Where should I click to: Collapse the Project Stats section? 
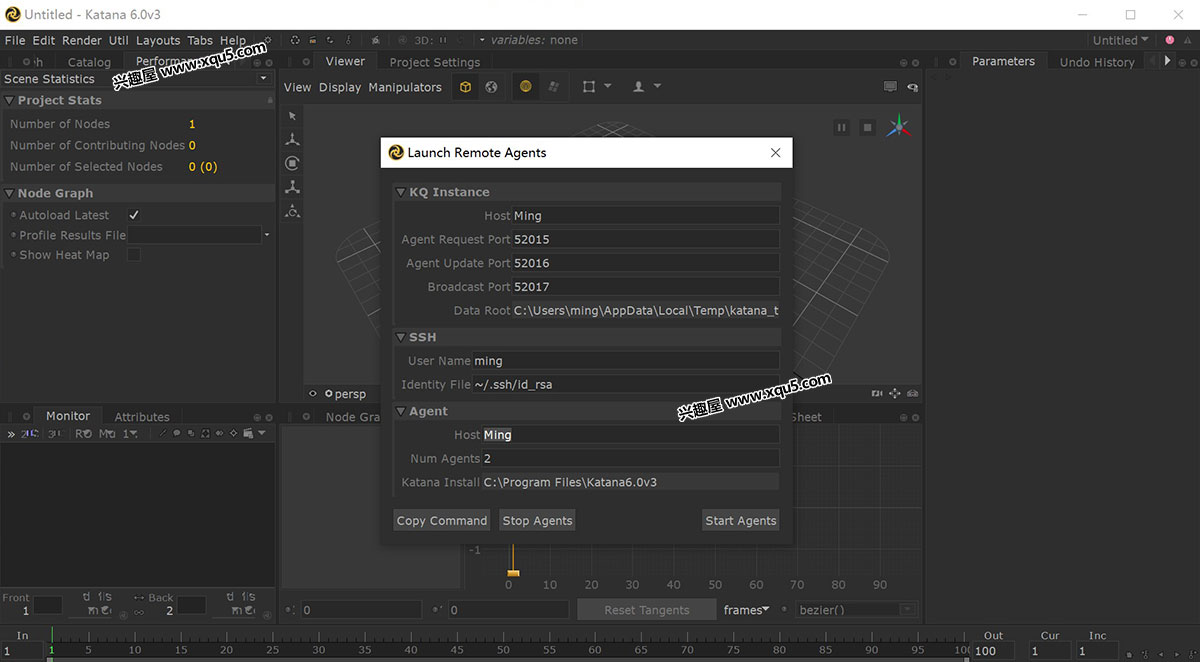[x=9, y=100]
